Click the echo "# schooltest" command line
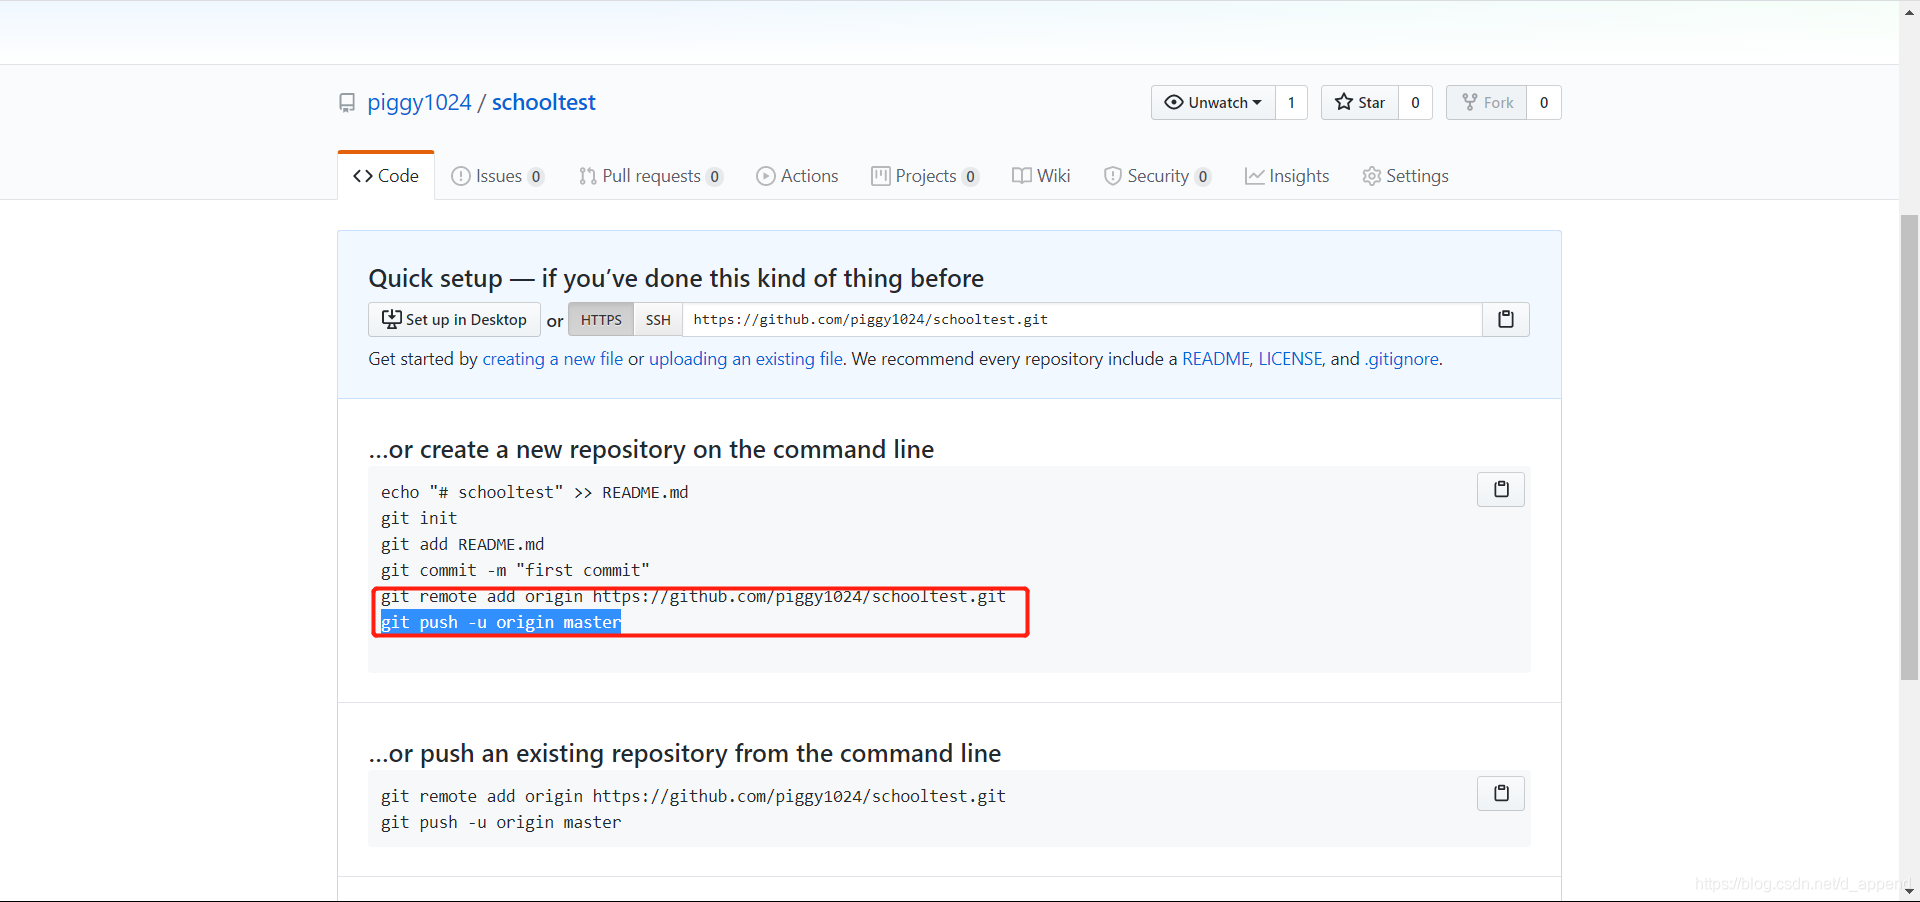Viewport: 1920px width, 902px height. coord(534,492)
